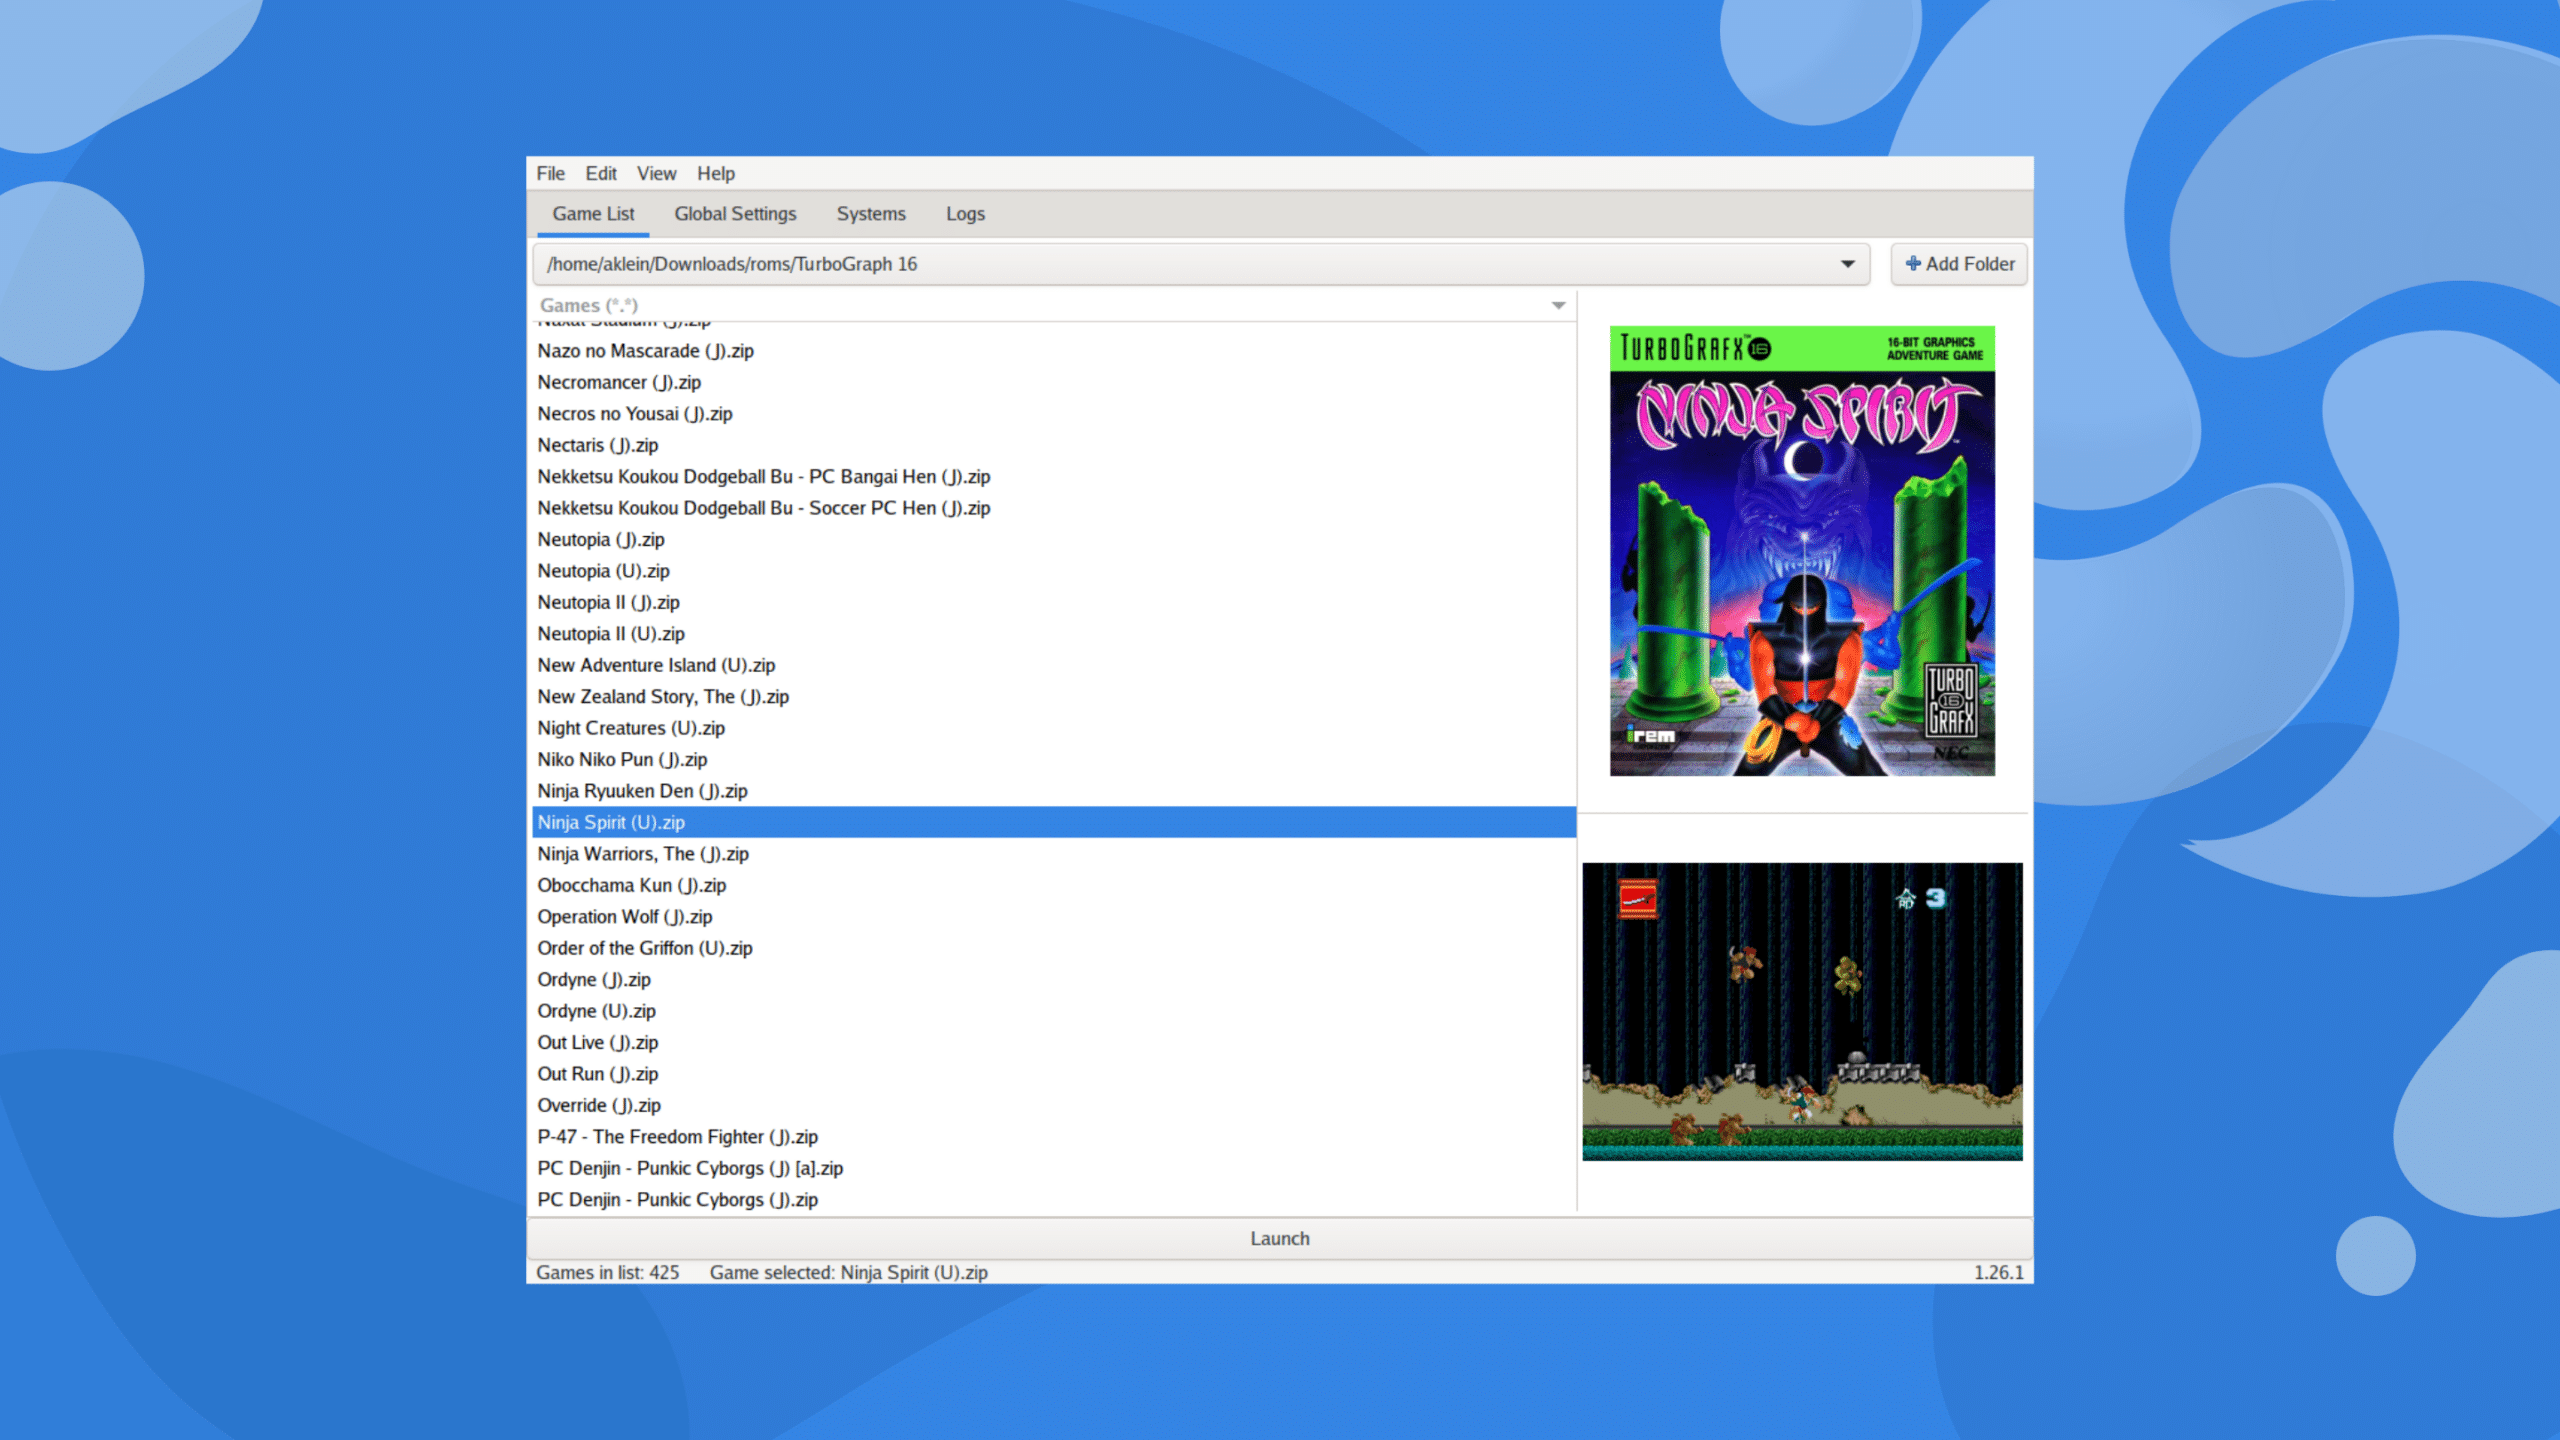Image resolution: width=2560 pixels, height=1440 pixels.
Task: Select Nectaris (J).zip
Action: [1054, 445]
